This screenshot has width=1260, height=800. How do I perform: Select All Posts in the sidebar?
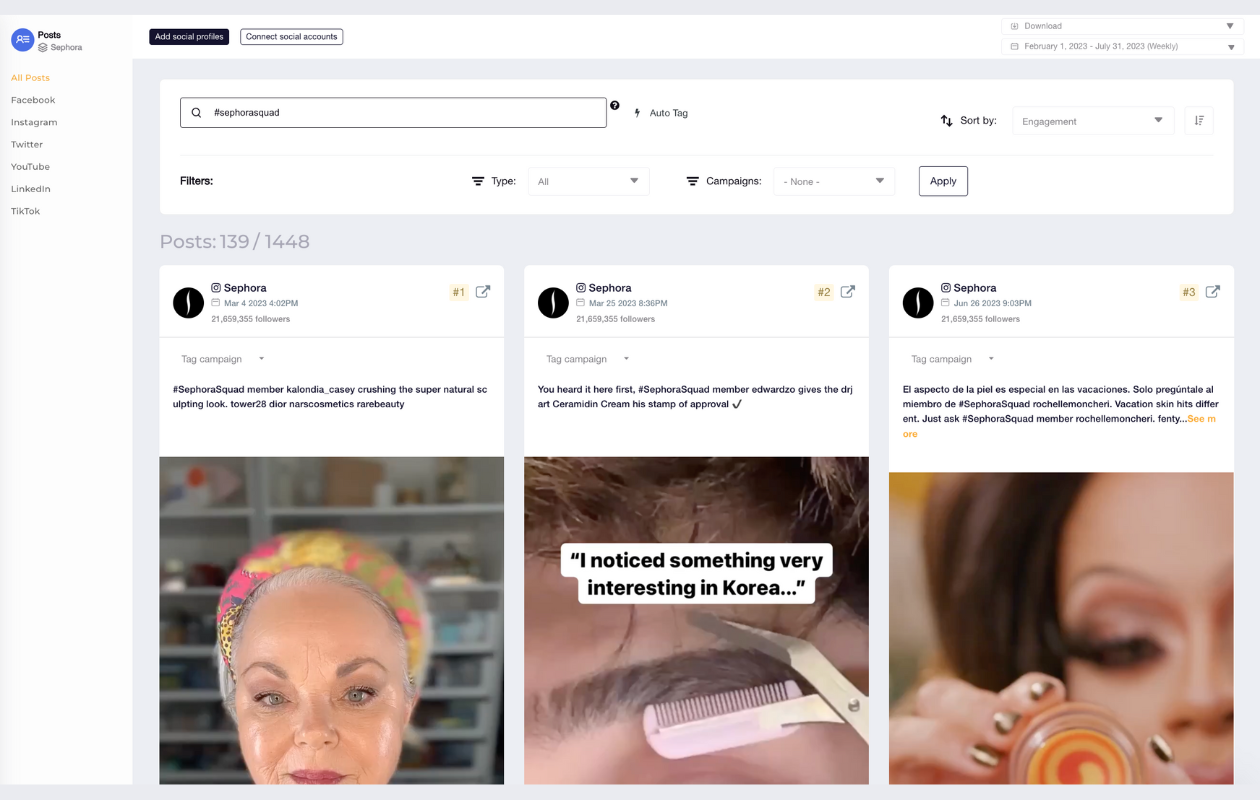point(30,78)
